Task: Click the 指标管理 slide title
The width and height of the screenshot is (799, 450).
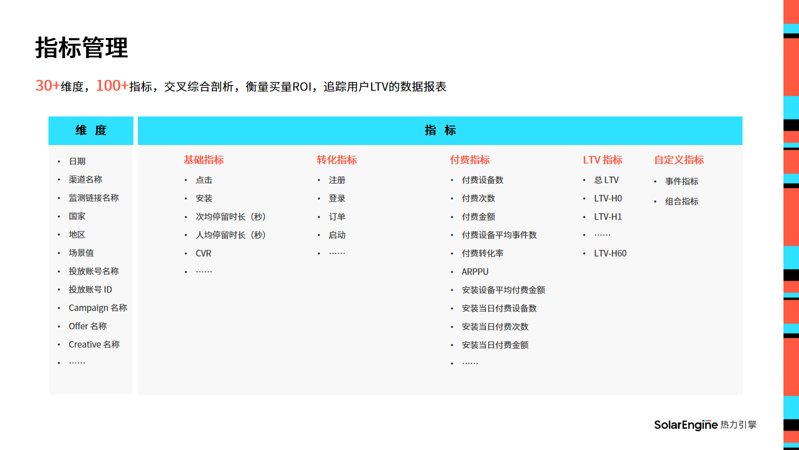Action: [x=82, y=48]
